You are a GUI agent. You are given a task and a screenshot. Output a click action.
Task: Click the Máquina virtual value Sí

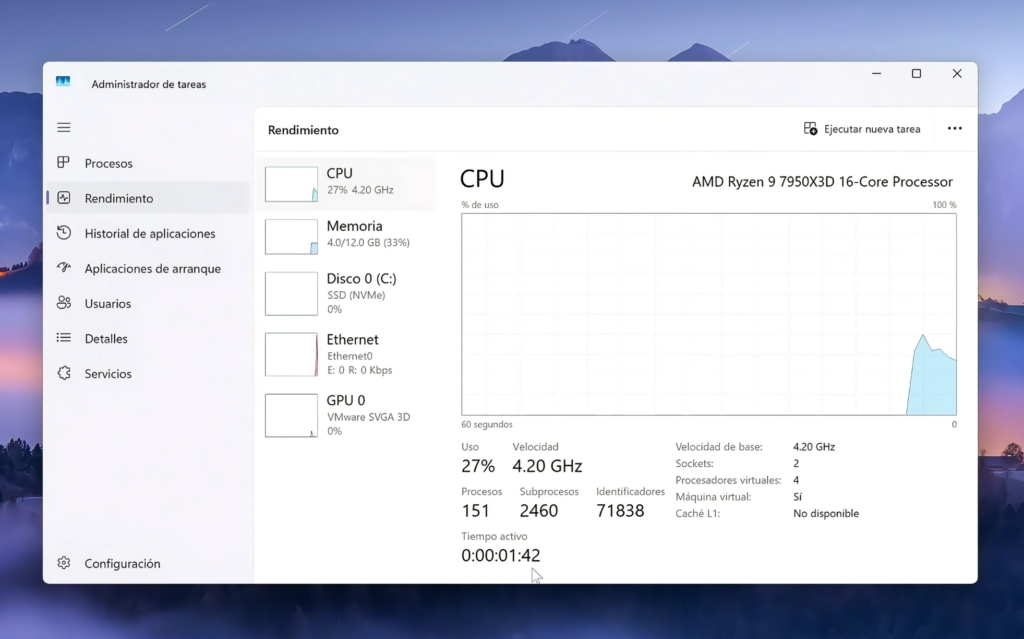[x=797, y=497]
